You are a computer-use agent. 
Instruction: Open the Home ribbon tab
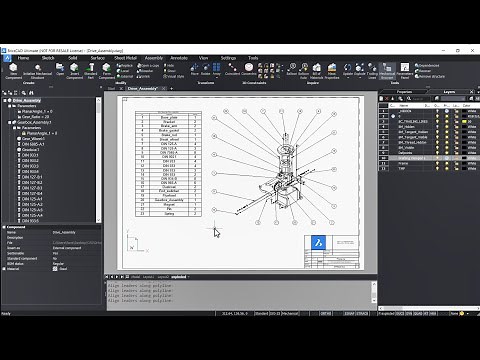[x=23, y=58]
